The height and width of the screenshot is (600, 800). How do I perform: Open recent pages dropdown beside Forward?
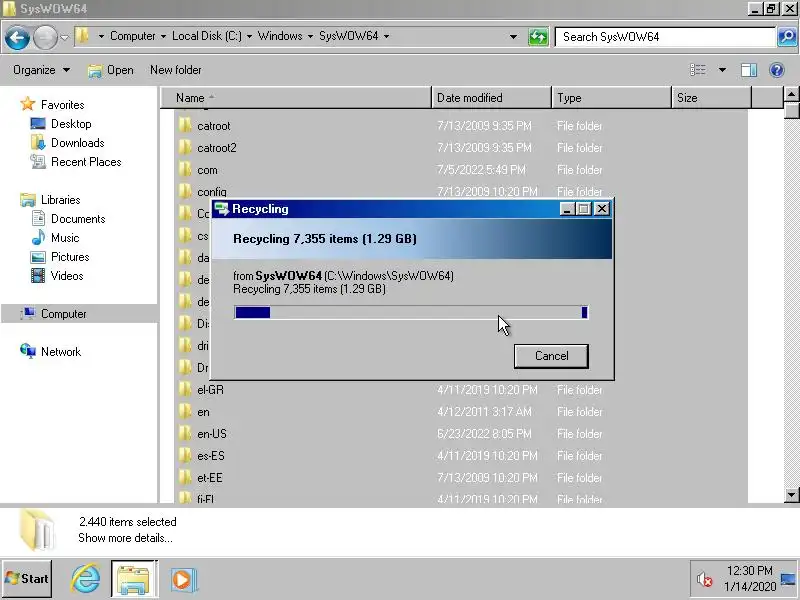64,37
